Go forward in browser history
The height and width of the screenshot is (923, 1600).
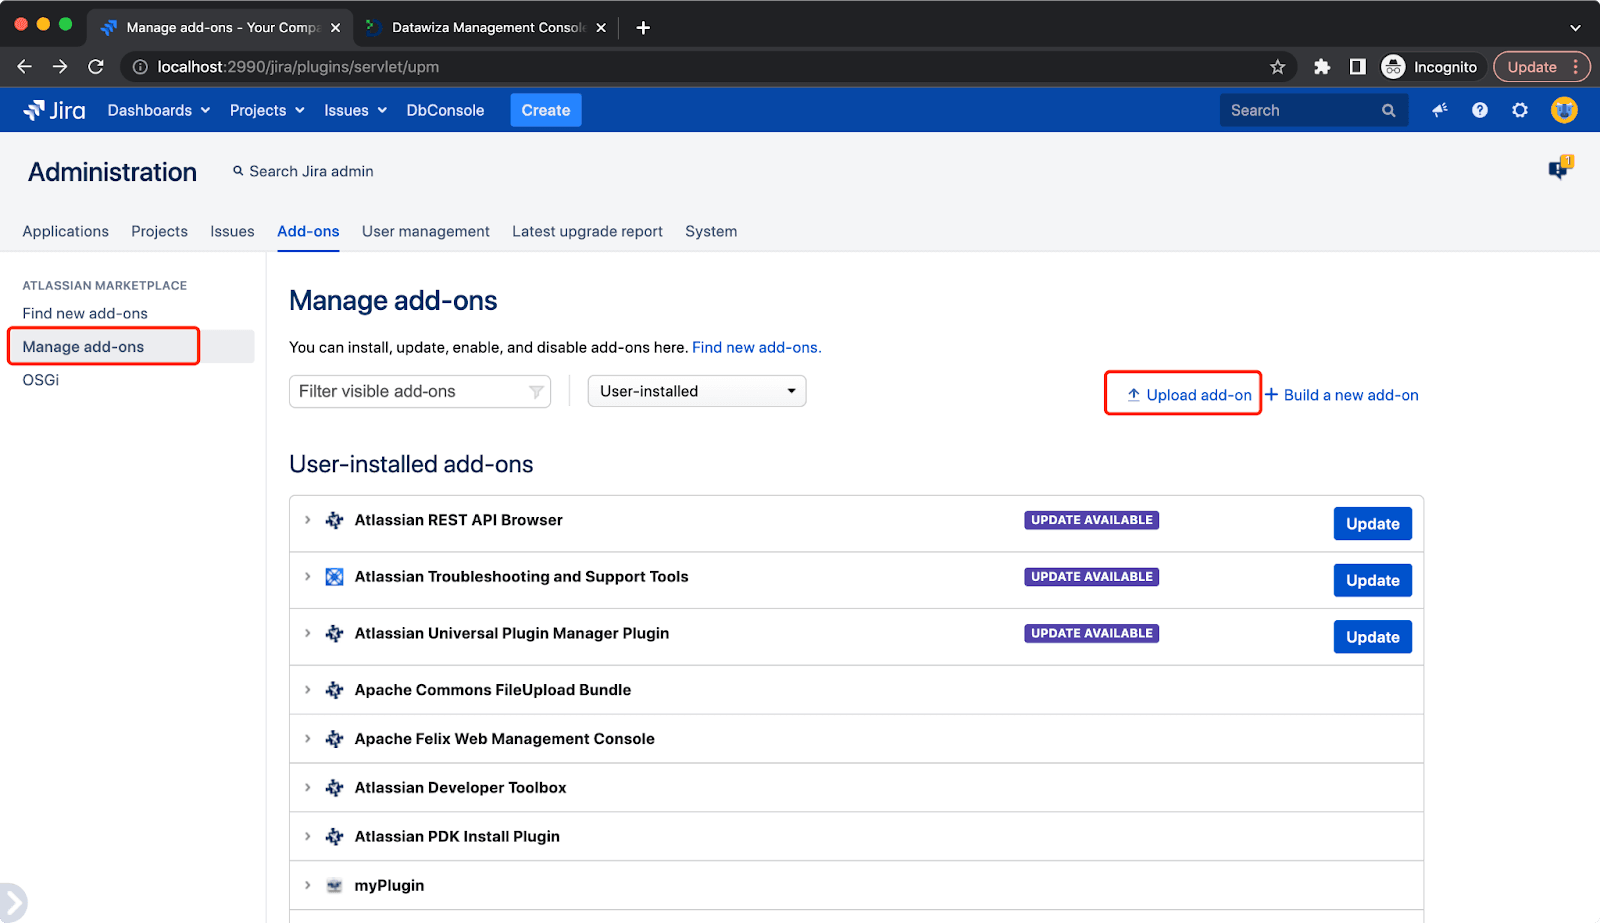(x=60, y=67)
